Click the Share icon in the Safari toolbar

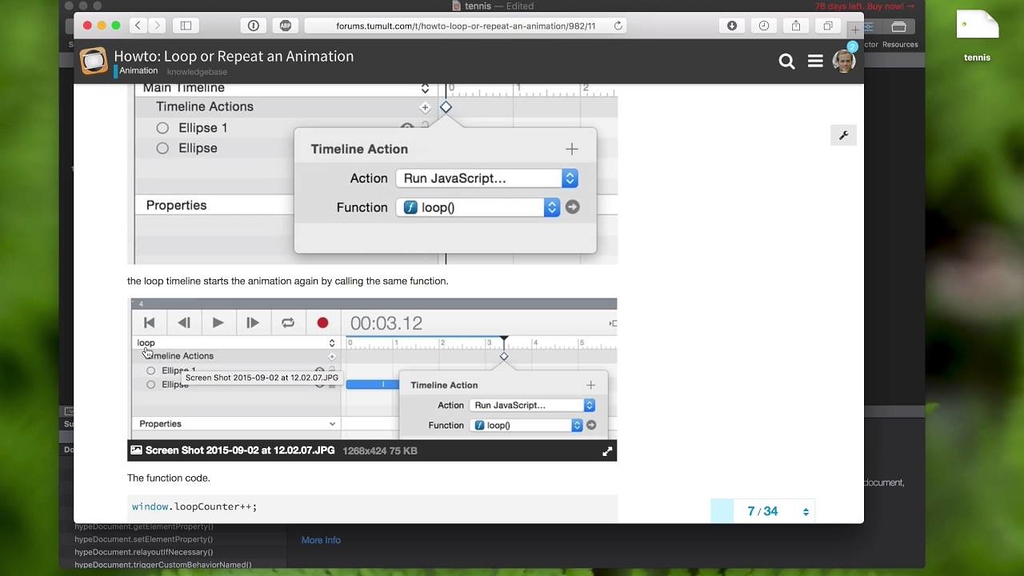pyautogui.click(x=796, y=26)
